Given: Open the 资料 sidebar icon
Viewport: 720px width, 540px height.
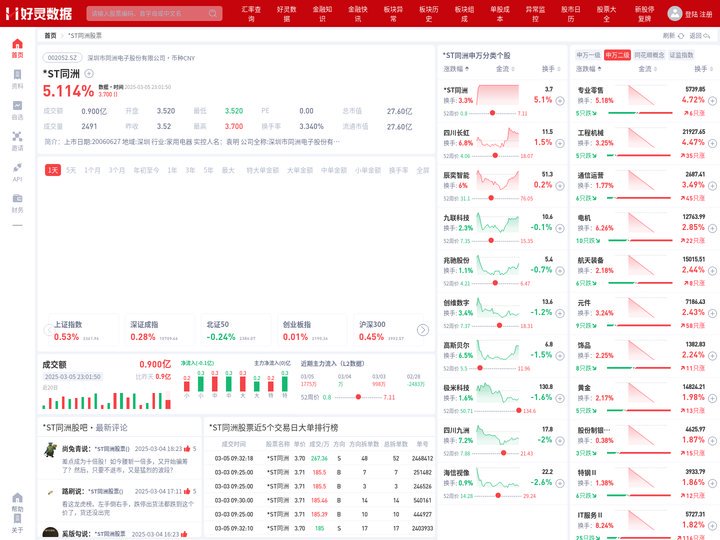Looking at the screenshot, I should pos(17,75).
